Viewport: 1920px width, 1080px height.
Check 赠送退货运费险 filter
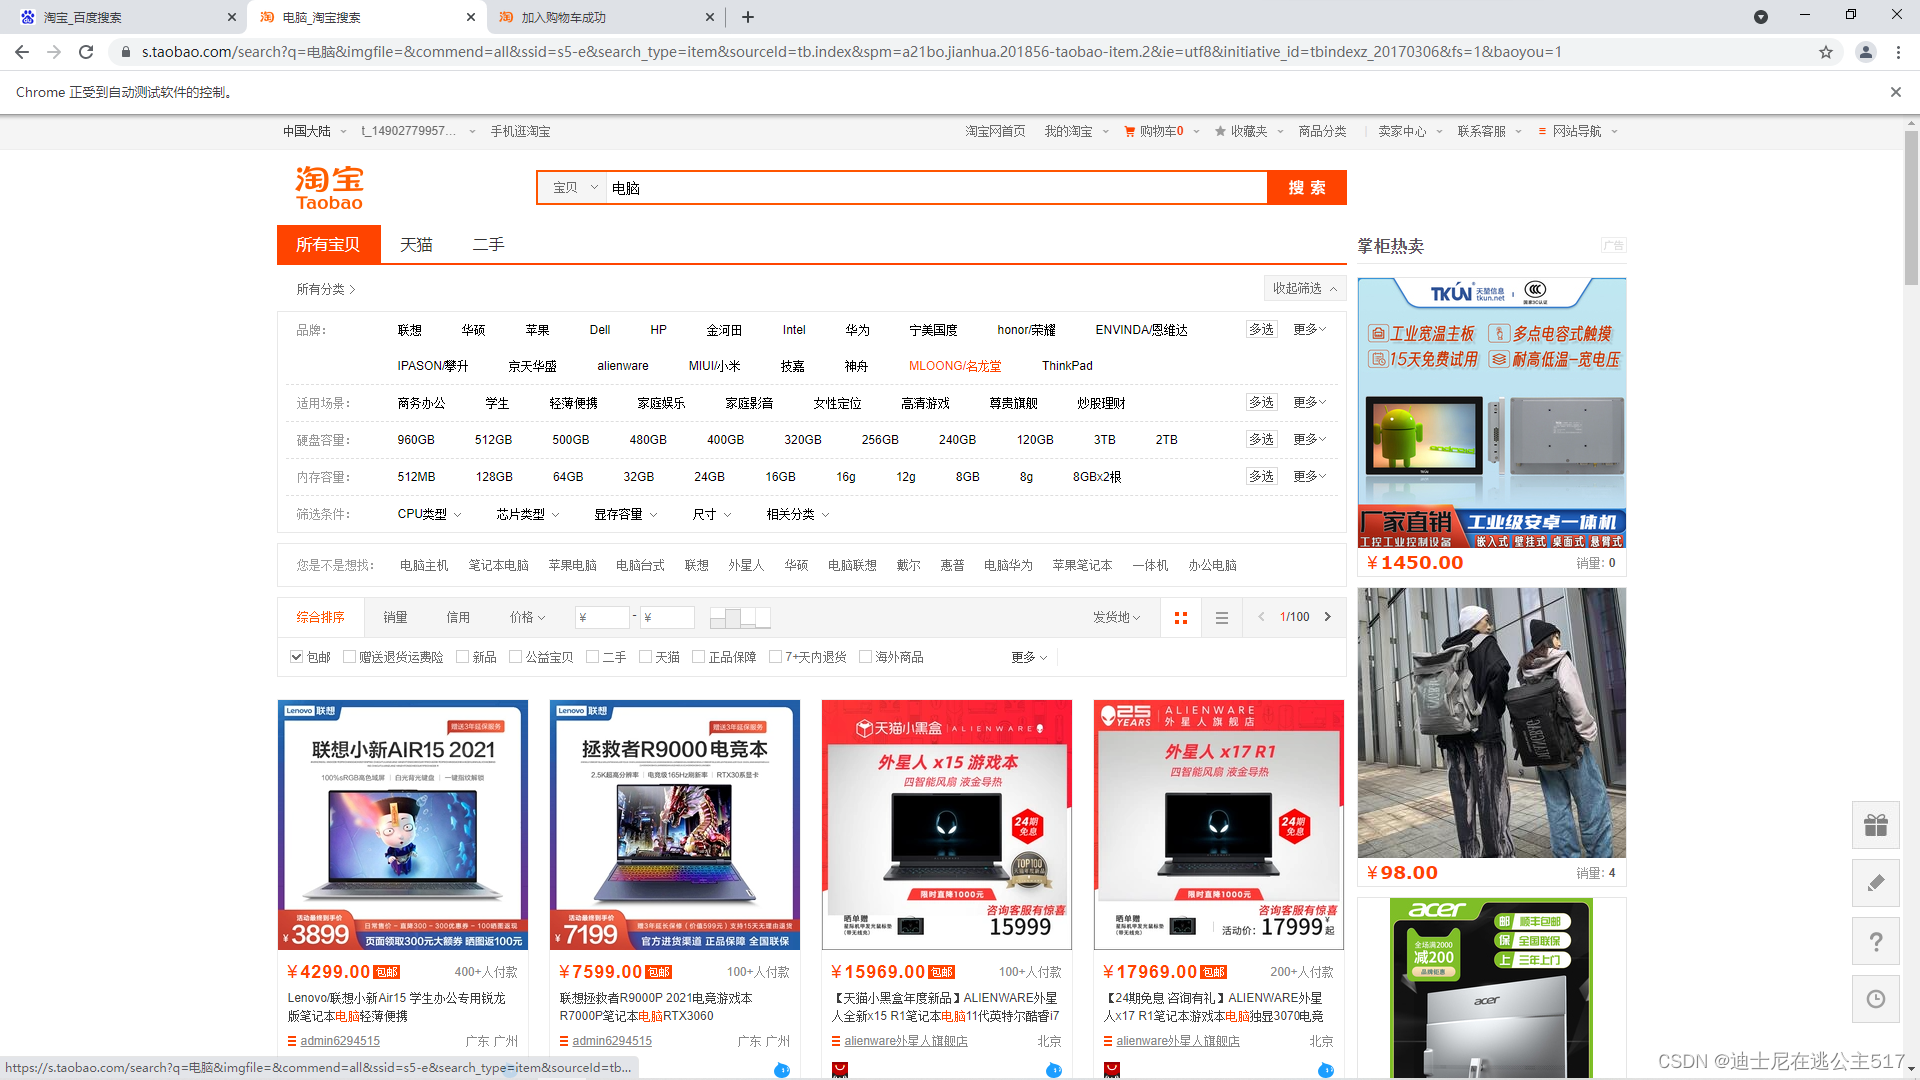pyautogui.click(x=349, y=657)
